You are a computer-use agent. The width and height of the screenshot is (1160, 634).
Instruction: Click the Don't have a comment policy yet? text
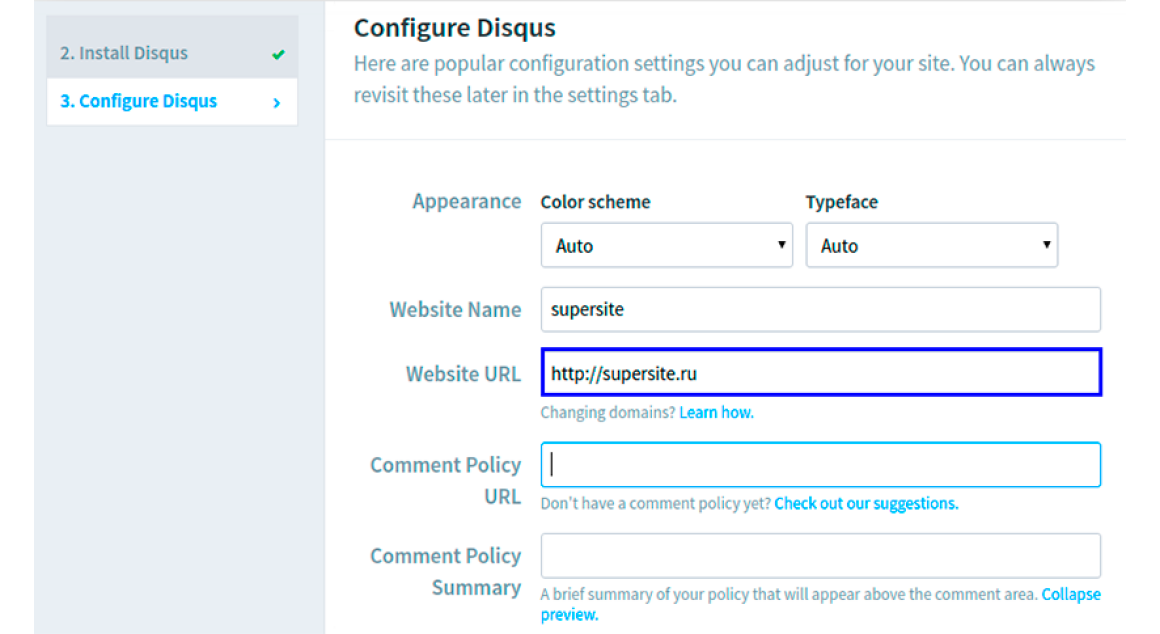coord(655,504)
